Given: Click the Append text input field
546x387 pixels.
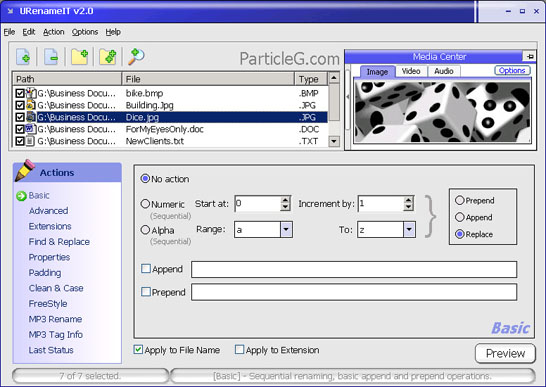Looking at the screenshot, I should (354, 269).
